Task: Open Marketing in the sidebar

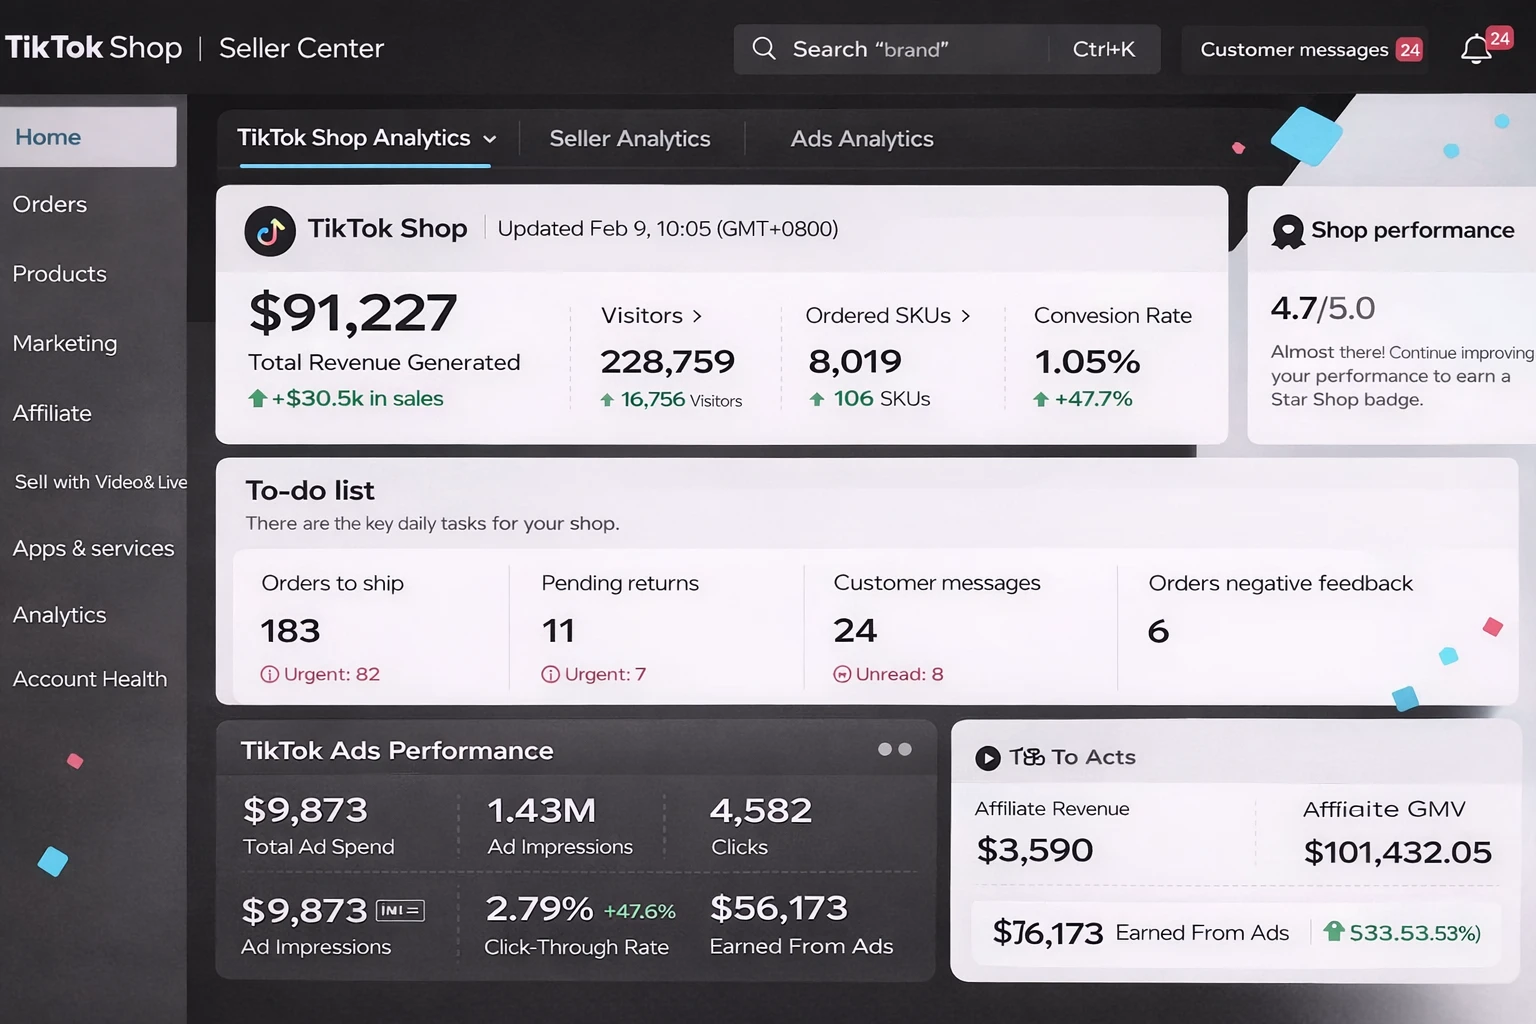Action: pyautogui.click(x=65, y=343)
